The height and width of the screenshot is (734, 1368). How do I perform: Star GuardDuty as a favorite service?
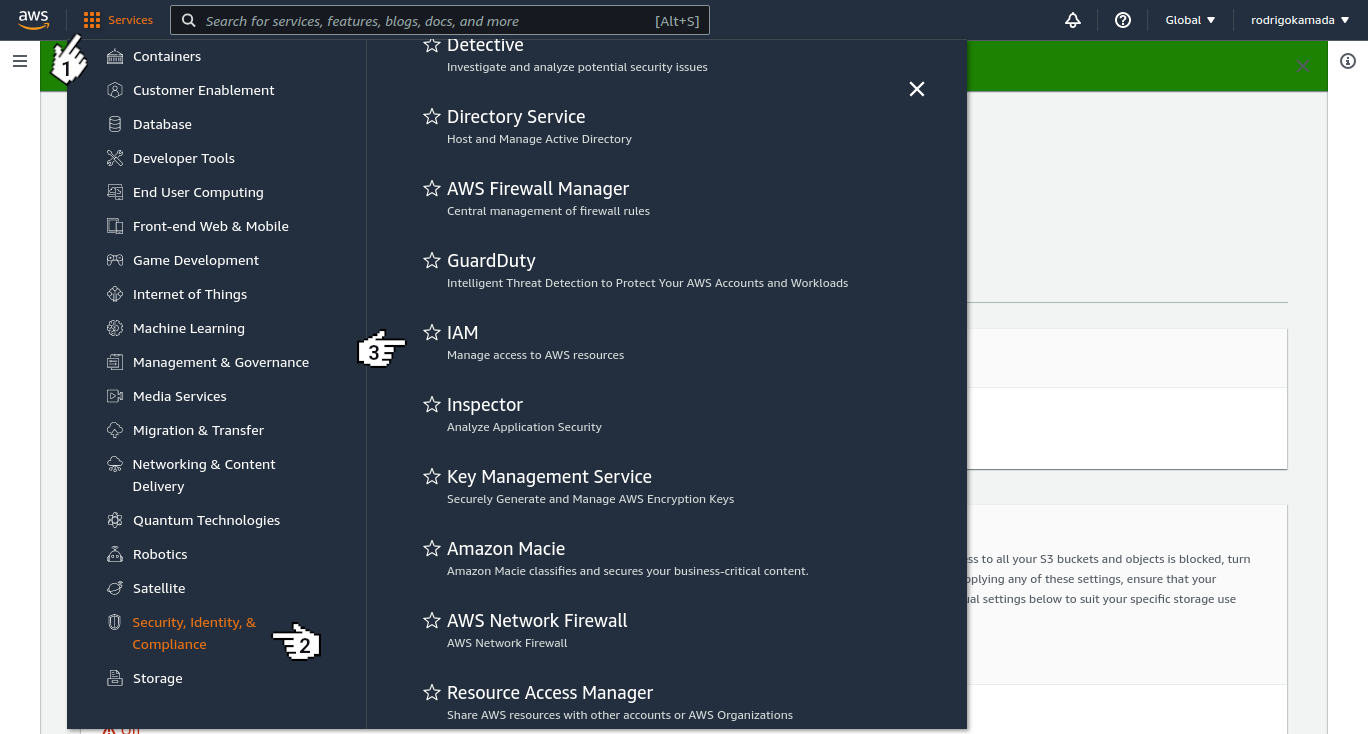click(x=432, y=260)
